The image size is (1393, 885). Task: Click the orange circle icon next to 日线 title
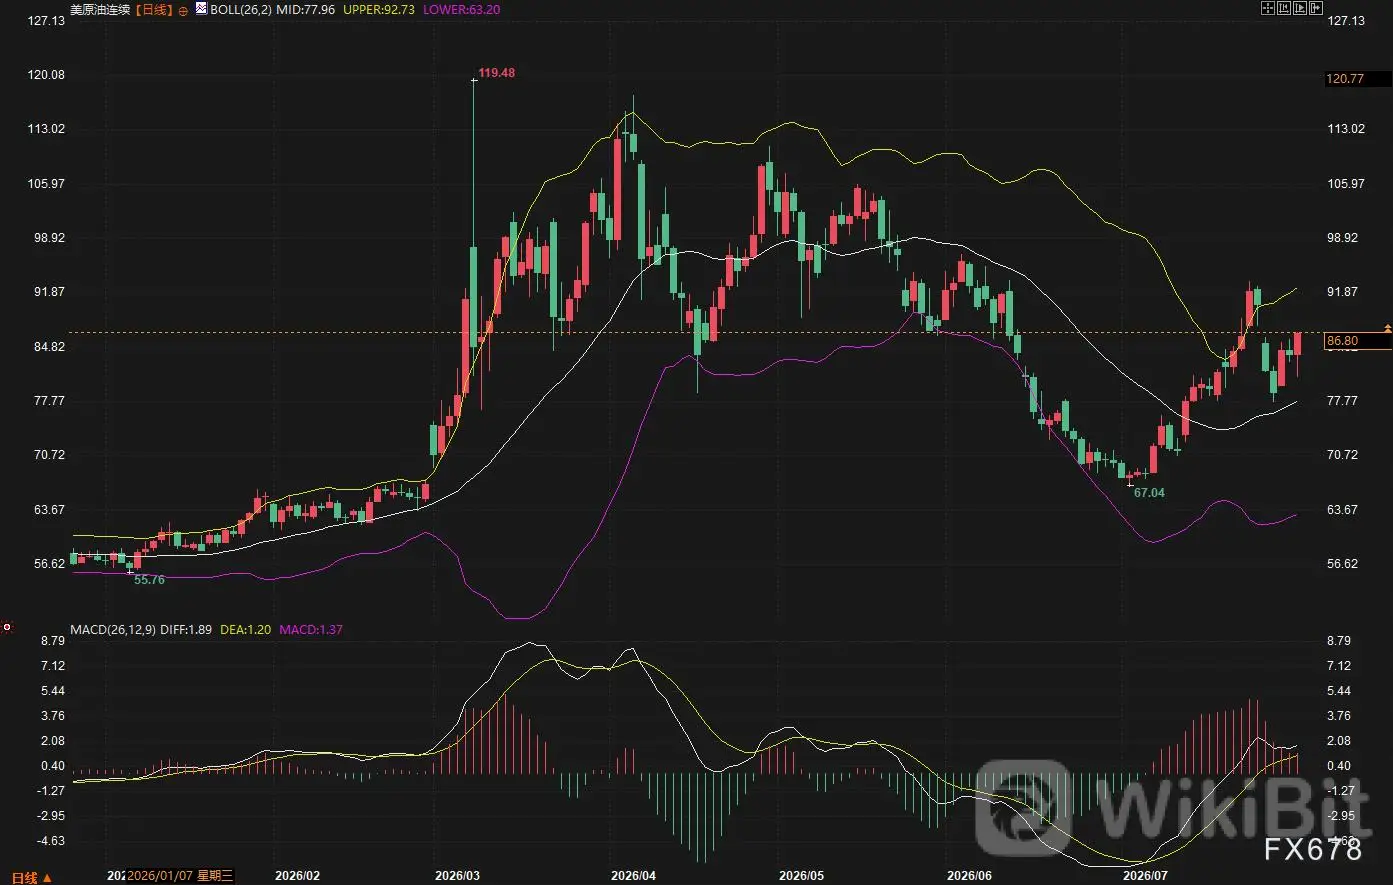coord(183,10)
